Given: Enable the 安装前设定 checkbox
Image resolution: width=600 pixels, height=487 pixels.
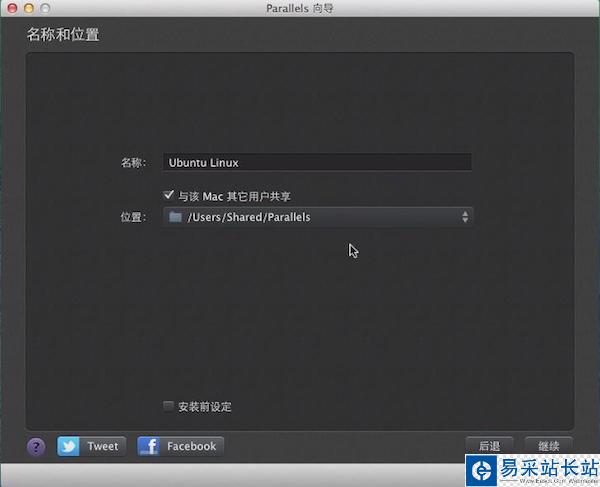Looking at the screenshot, I should coord(168,406).
